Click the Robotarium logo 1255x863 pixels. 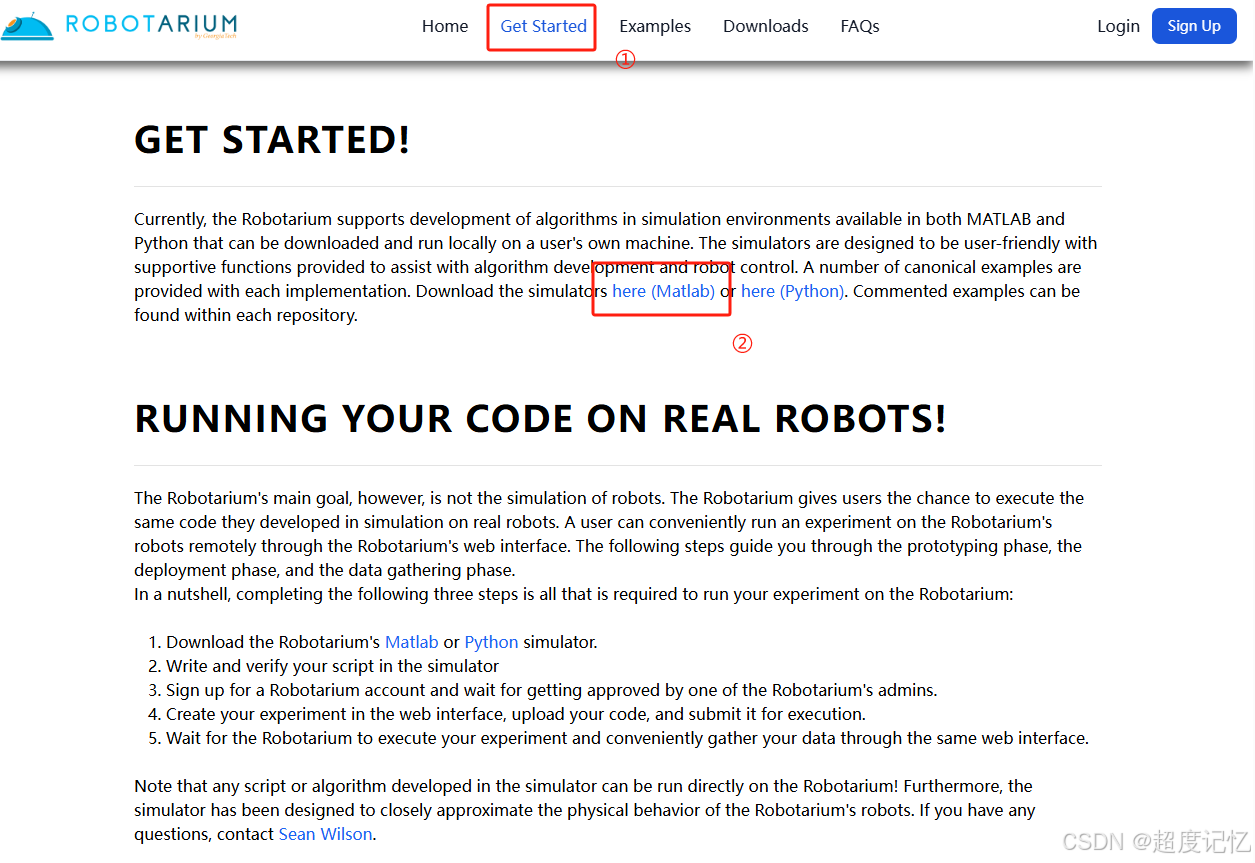[119, 25]
